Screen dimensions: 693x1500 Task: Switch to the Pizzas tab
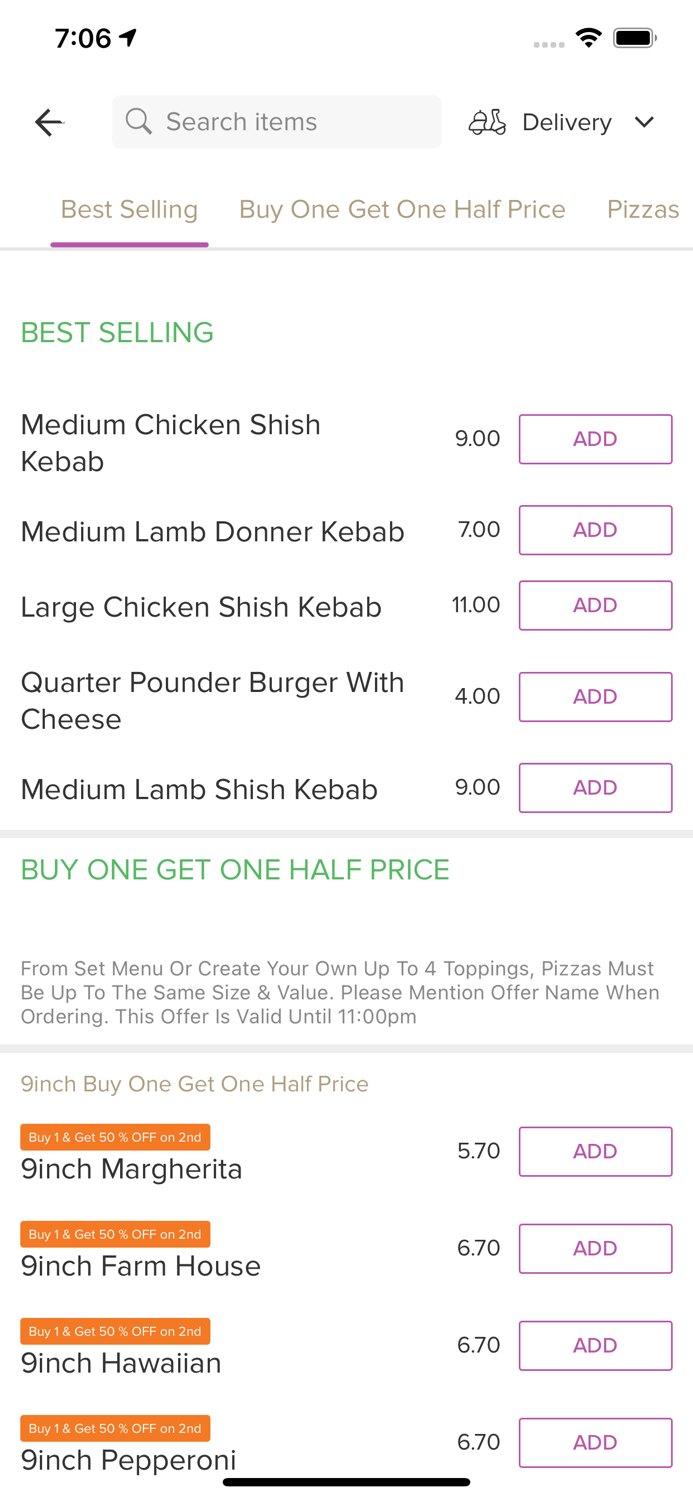pyautogui.click(x=643, y=209)
